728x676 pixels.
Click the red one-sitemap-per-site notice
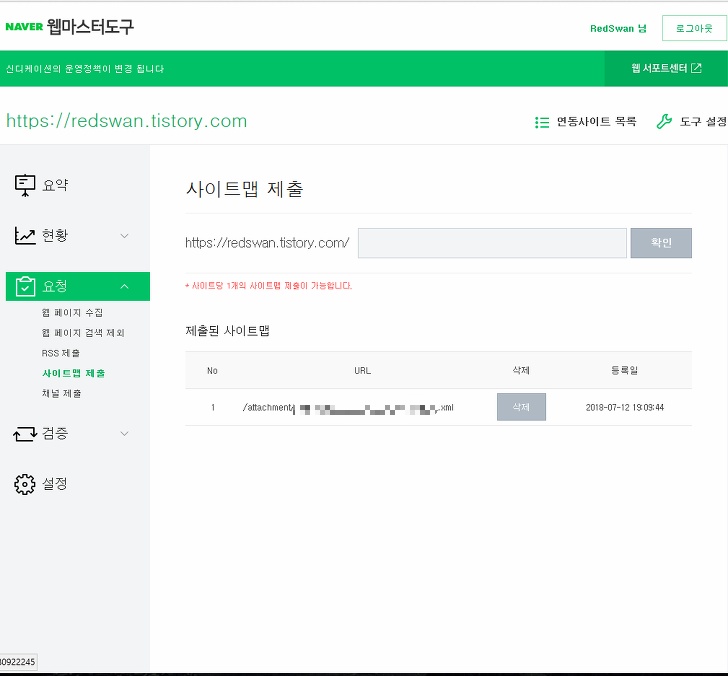(x=268, y=286)
